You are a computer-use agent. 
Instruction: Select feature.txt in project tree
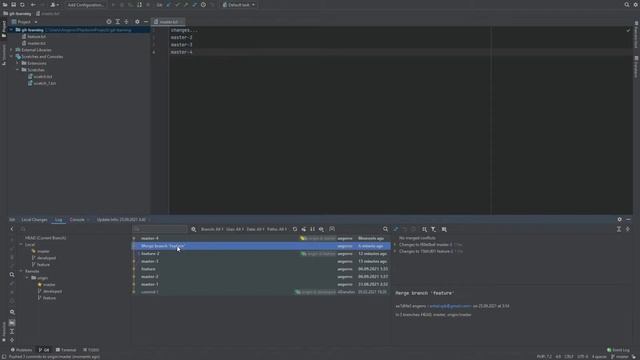(33, 36)
